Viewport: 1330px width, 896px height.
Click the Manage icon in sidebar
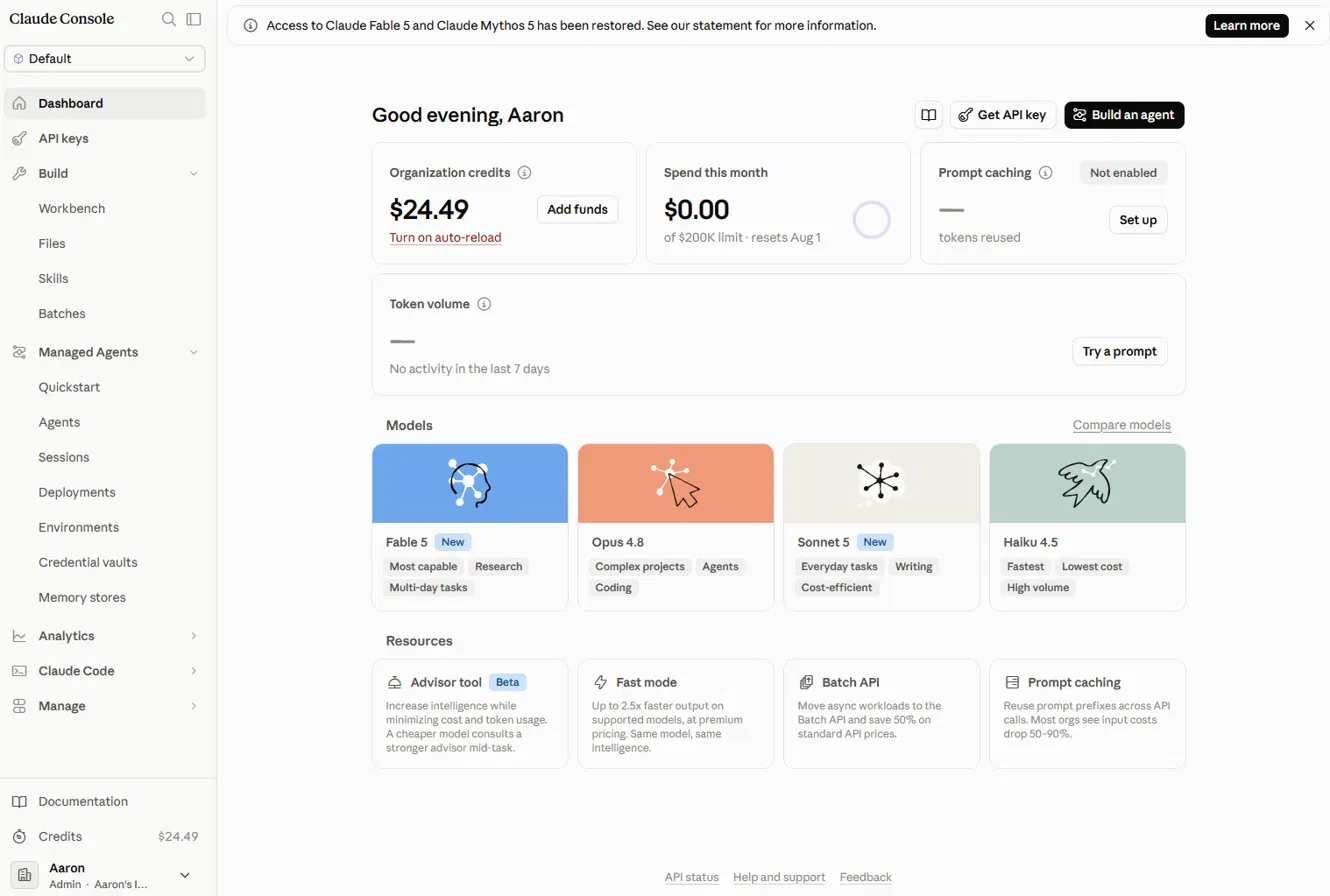[x=19, y=706]
